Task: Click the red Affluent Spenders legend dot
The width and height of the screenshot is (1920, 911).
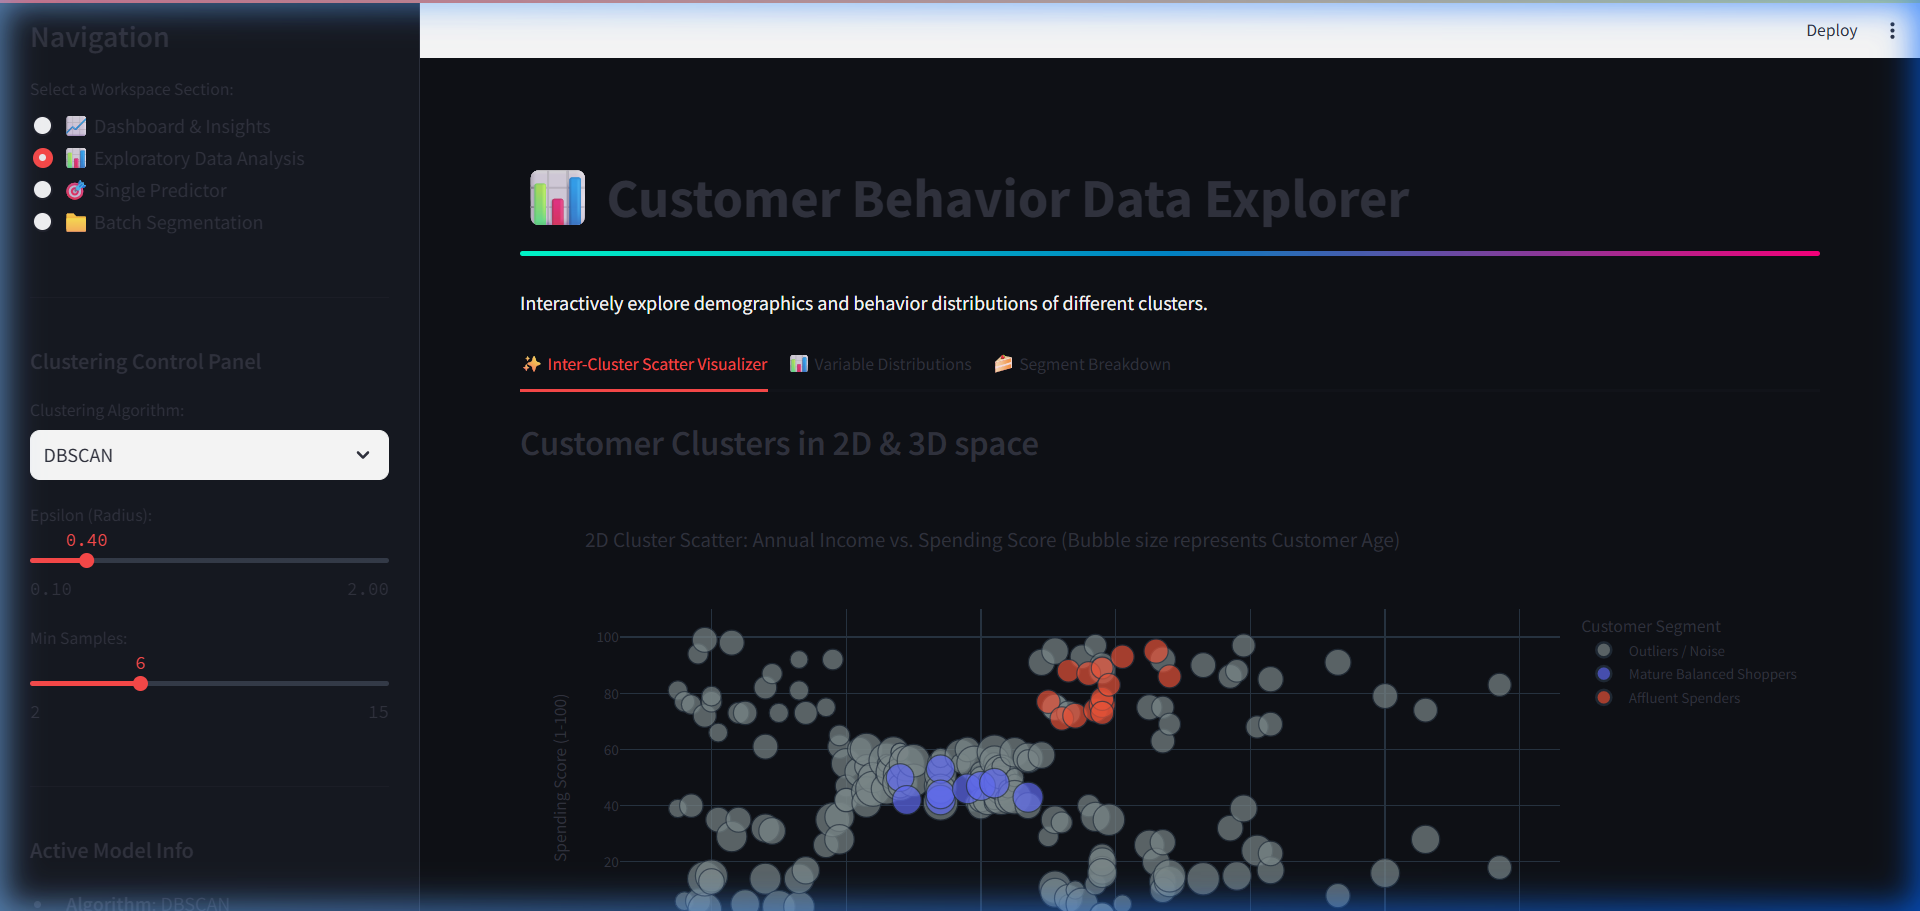Action: [1604, 698]
